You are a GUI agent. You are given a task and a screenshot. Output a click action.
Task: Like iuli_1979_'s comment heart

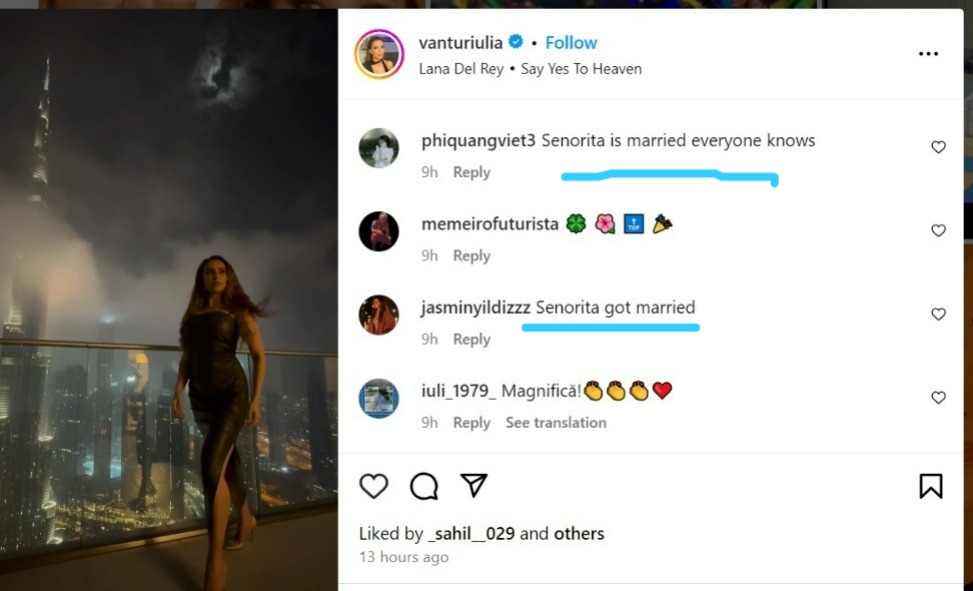[x=938, y=398]
